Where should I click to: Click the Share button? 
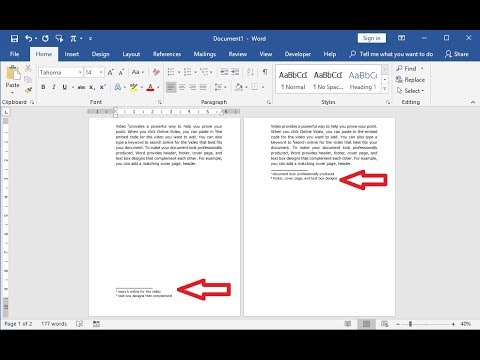[x=457, y=54]
